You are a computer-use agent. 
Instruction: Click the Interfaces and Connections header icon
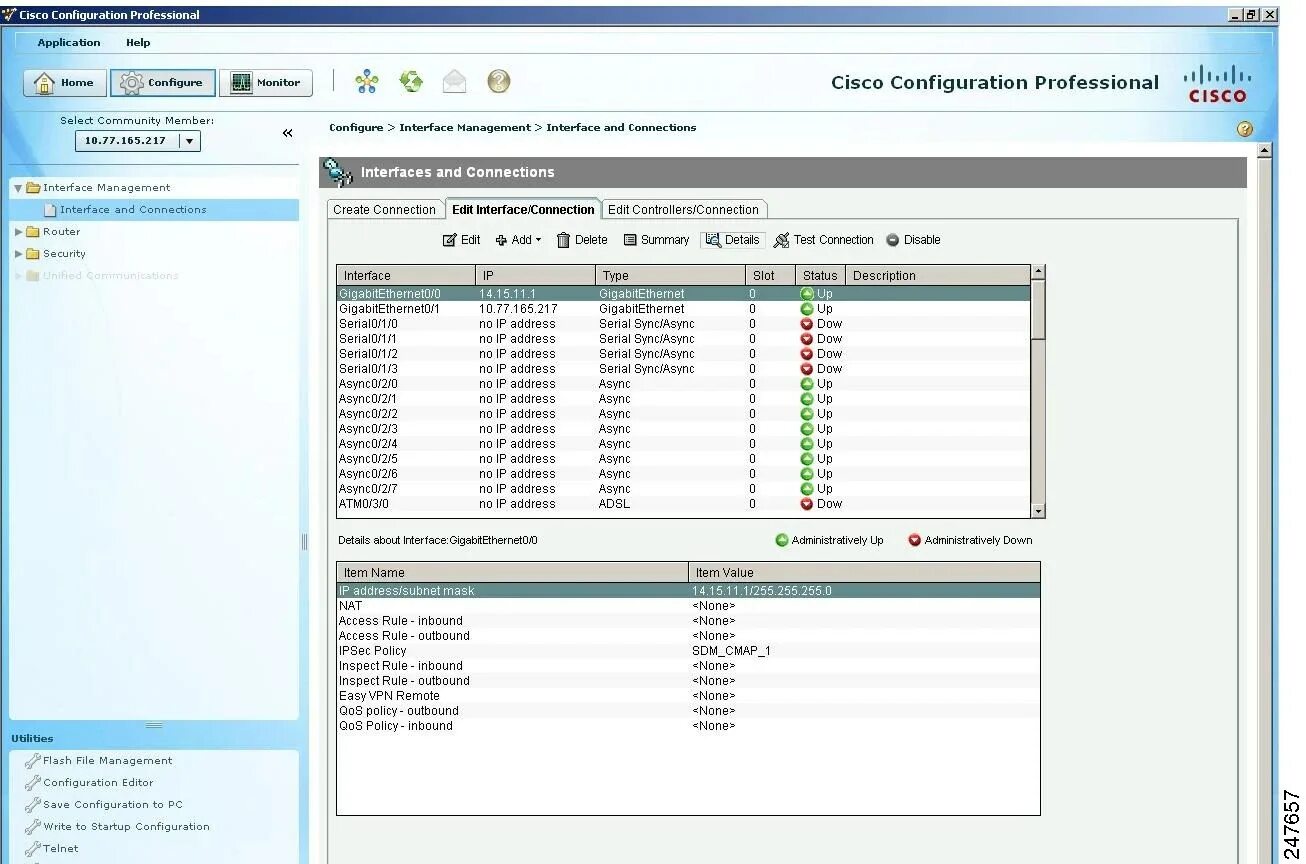point(339,172)
